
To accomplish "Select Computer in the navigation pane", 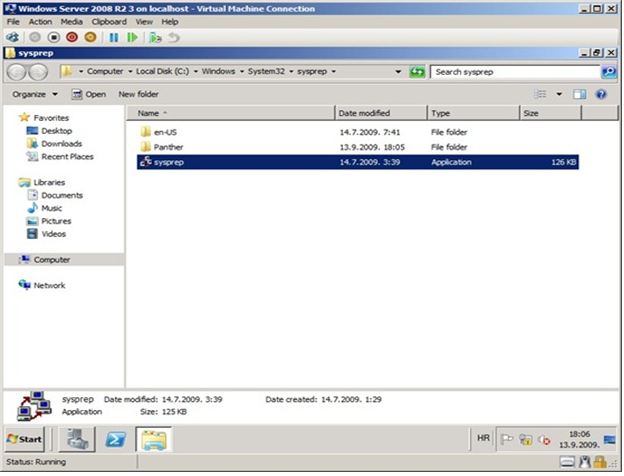I will pyautogui.click(x=52, y=259).
